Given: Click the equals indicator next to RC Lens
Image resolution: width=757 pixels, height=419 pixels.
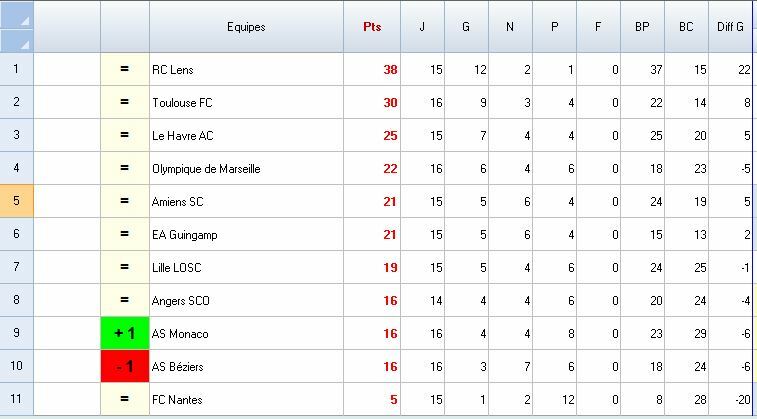Looking at the screenshot, I should 125,69.
